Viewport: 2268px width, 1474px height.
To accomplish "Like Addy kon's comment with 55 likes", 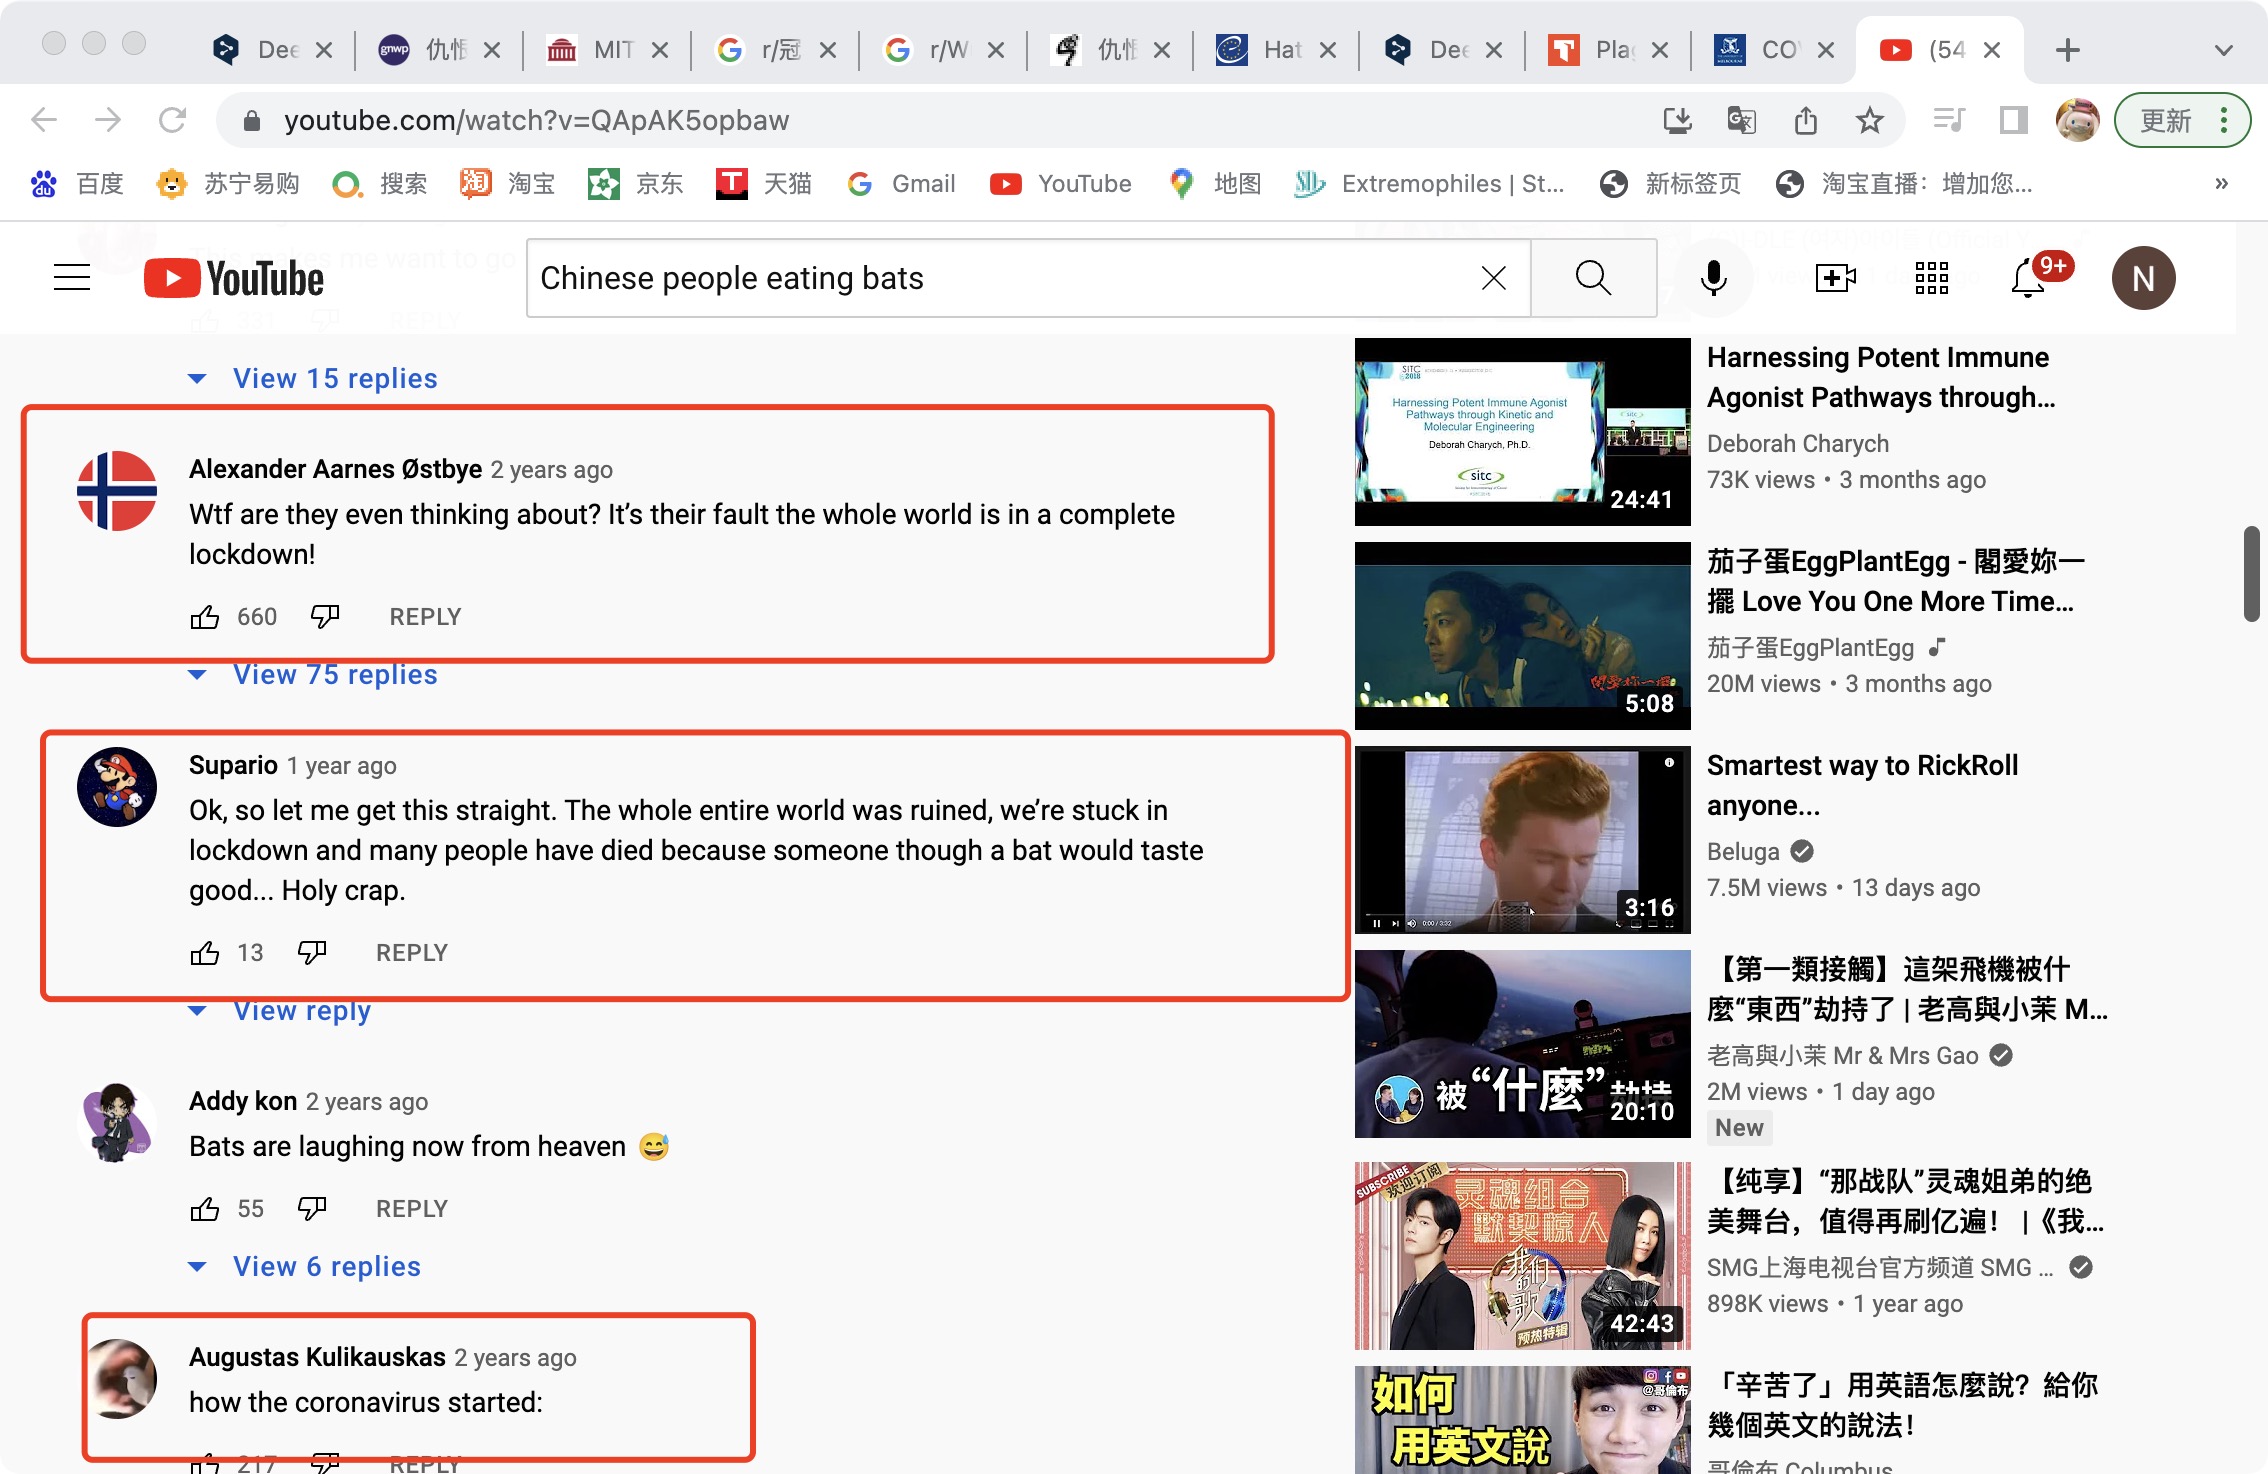I will [x=205, y=1209].
